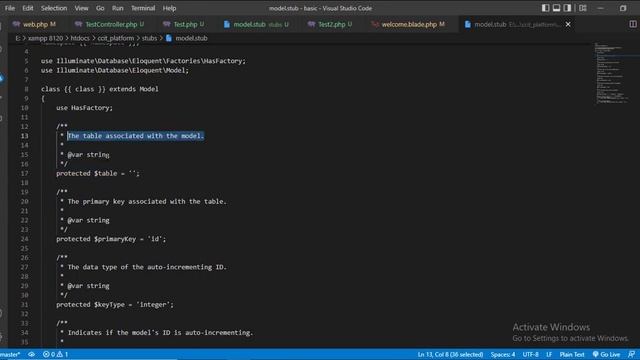Open the Edit menu
This screenshot has height=360, width=640.
pyautogui.click(x=28, y=8)
